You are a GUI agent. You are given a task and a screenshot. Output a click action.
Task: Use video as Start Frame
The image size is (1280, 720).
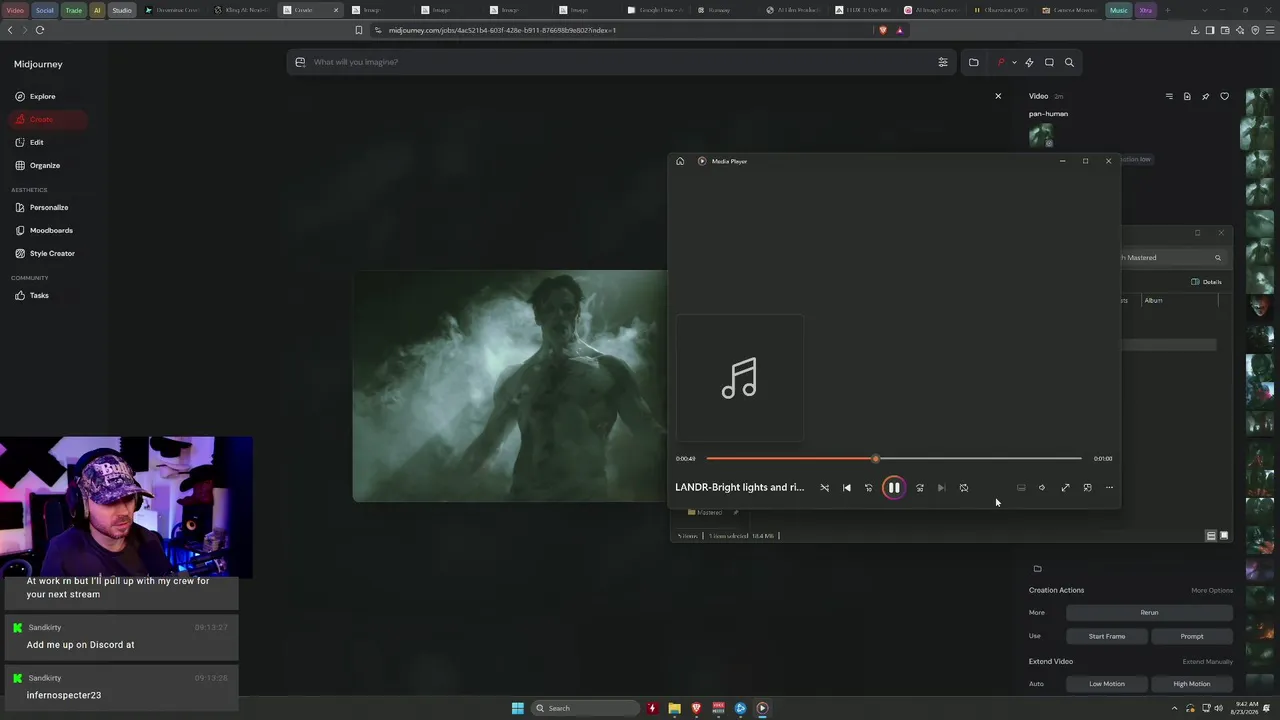click(x=1107, y=636)
